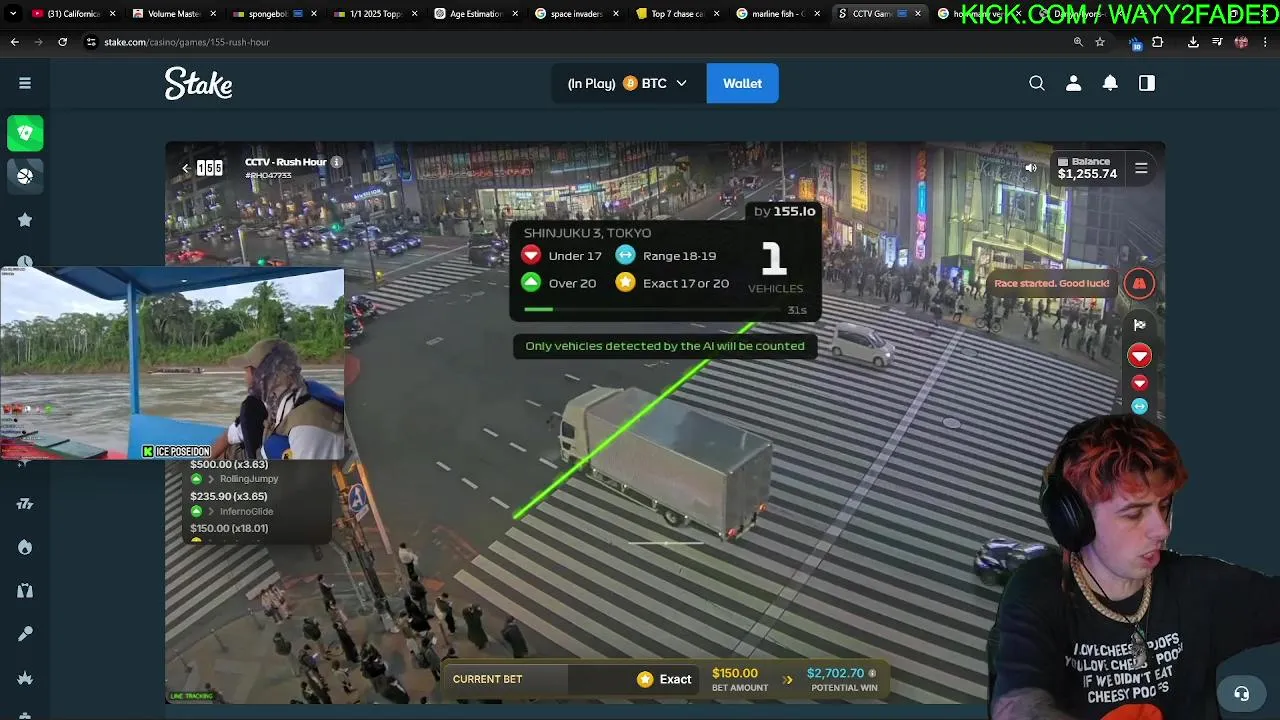1280x720 pixels.
Task: Open live support headset button
Action: [1241, 693]
